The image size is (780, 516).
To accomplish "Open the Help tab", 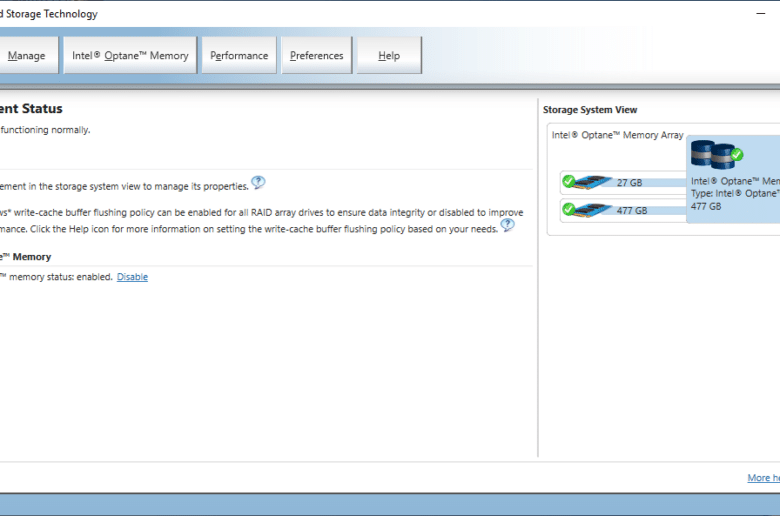I will click(389, 55).
